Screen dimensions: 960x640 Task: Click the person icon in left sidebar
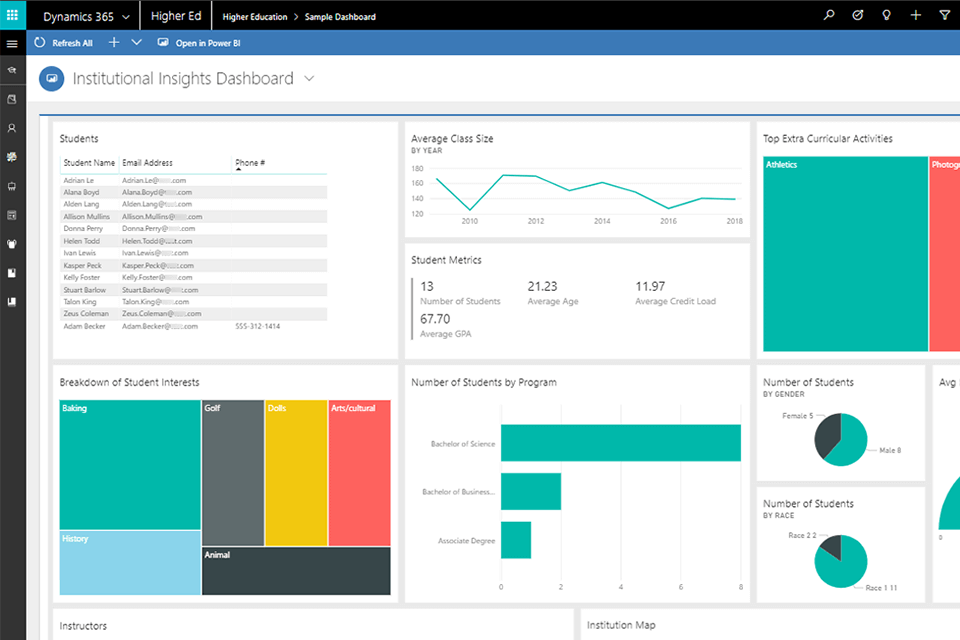click(12, 129)
